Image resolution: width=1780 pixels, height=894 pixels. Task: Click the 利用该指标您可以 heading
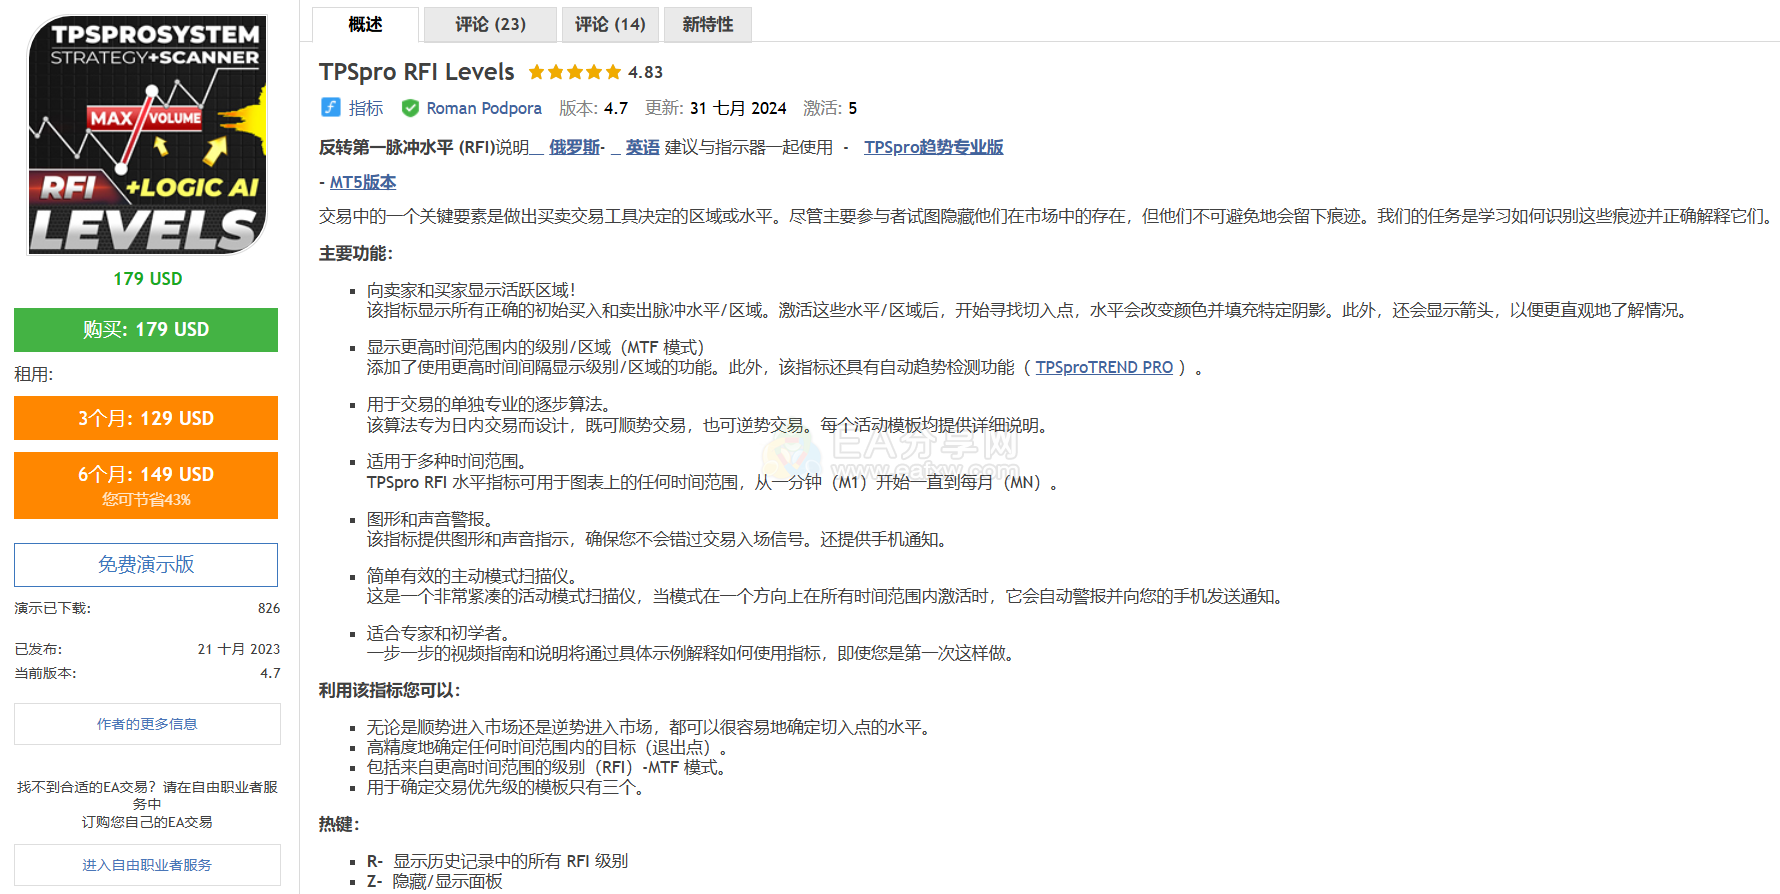[390, 690]
